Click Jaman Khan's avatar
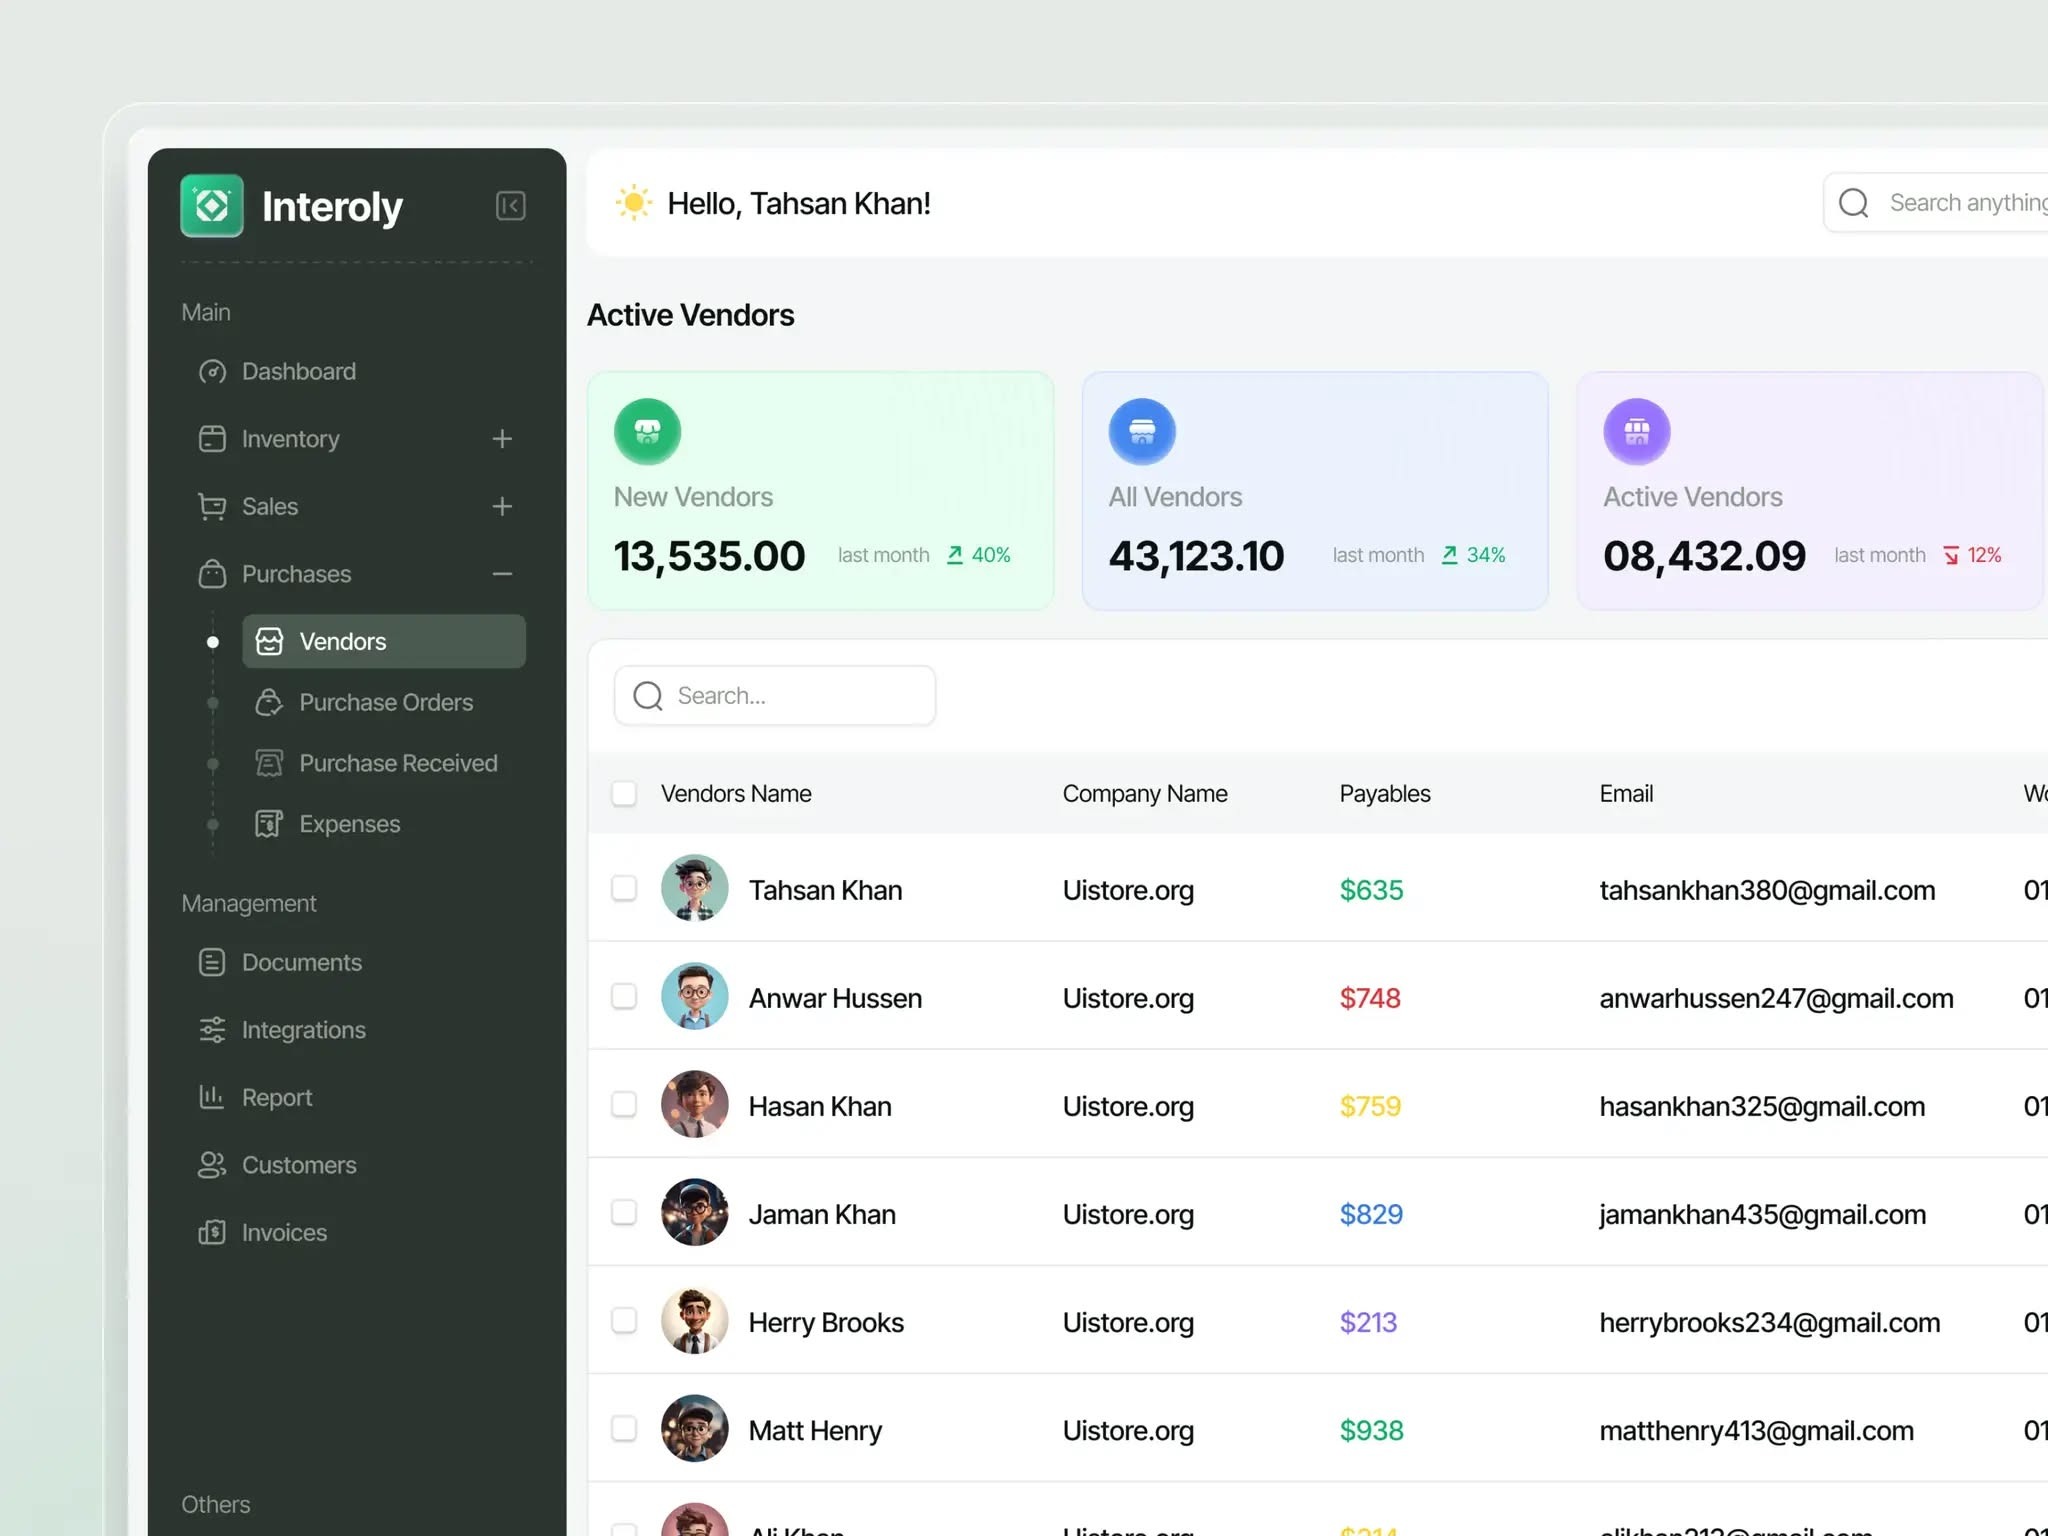Image resolution: width=2048 pixels, height=1536 pixels. point(695,1212)
